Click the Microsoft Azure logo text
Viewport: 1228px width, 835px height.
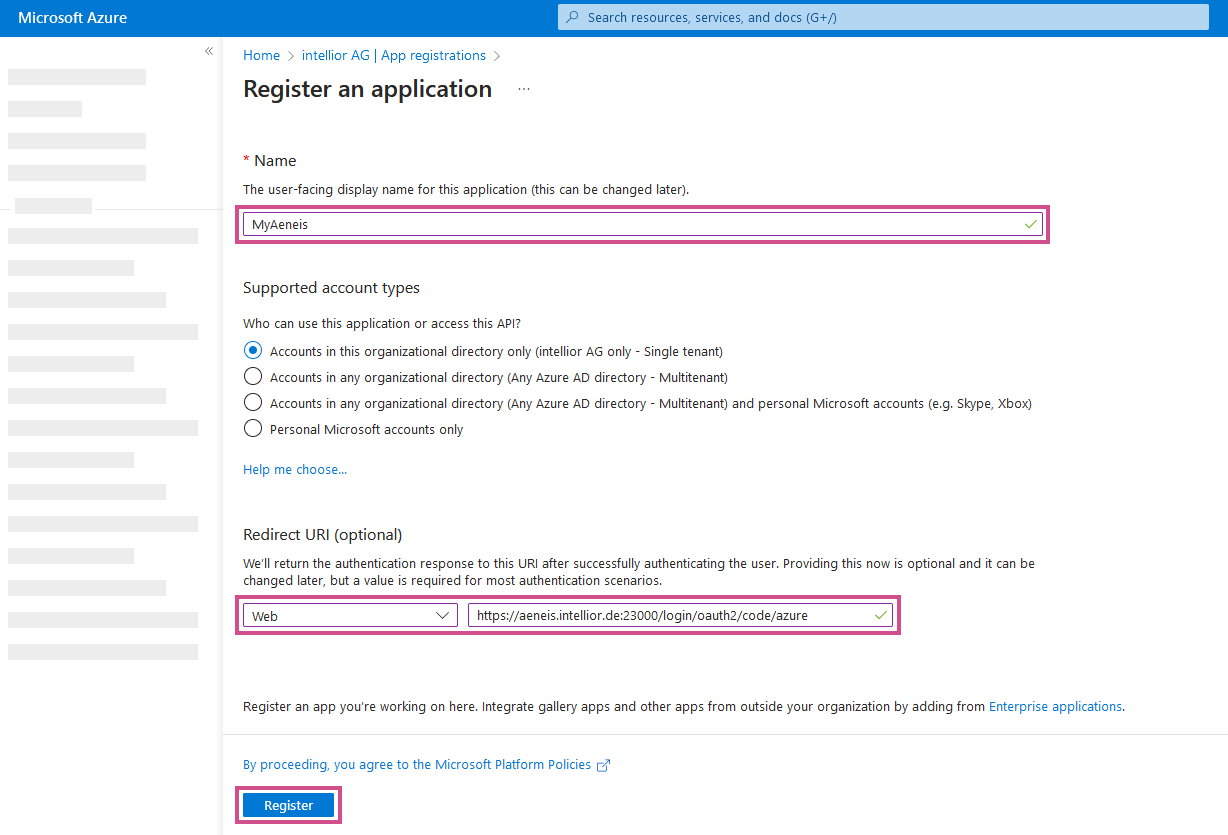pos(72,18)
